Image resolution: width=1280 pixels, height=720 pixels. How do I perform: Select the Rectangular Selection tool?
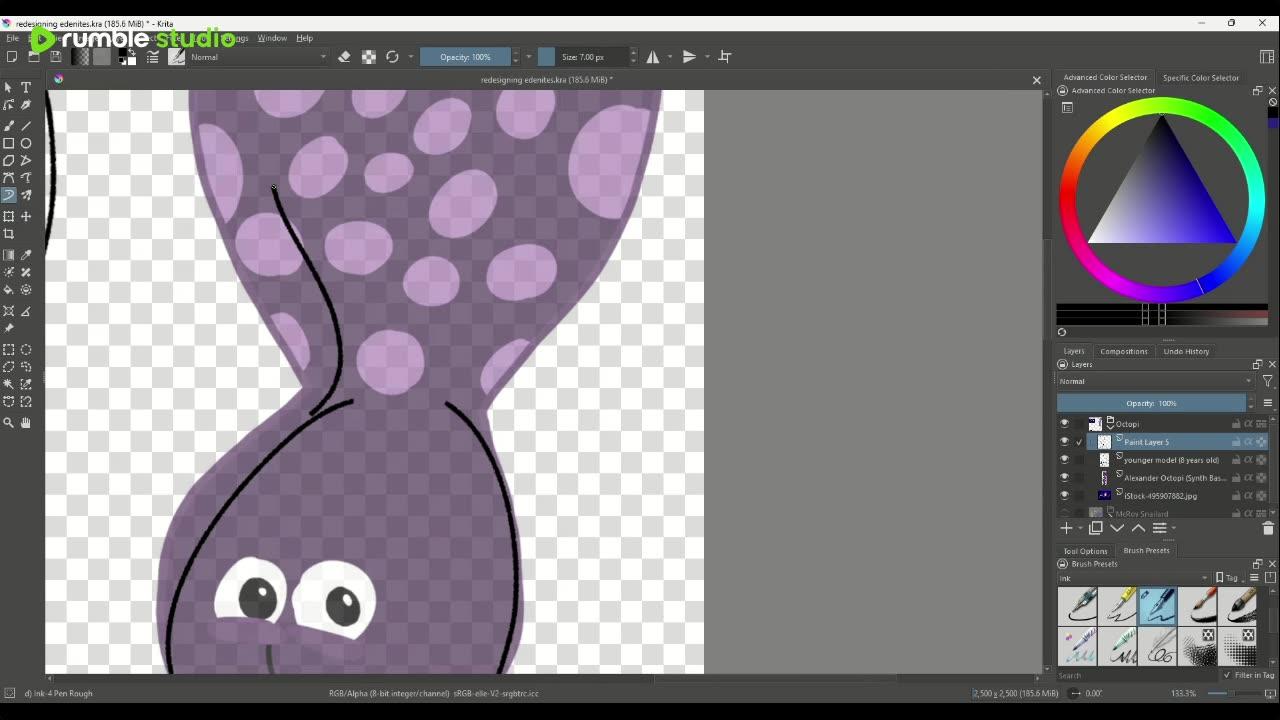point(9,350)
